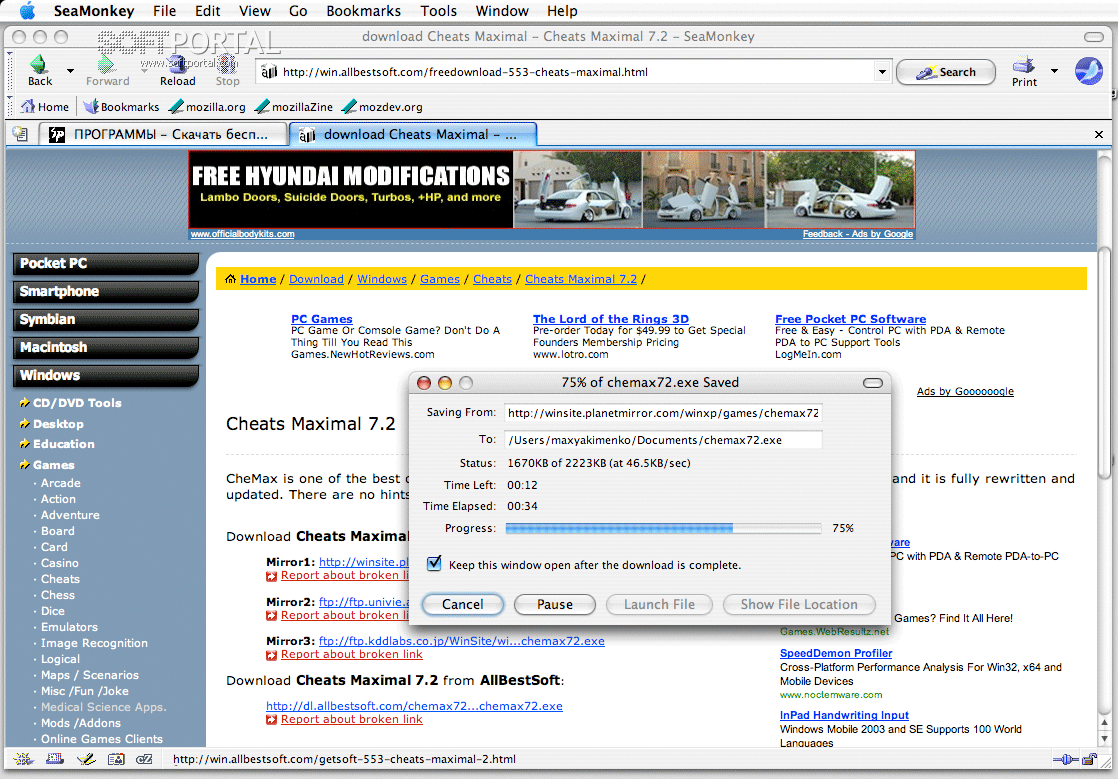Open the Pocket PC category
The height and width of the screenshot is (779, 1118).
pyautogui.click(x=106, y=264)
